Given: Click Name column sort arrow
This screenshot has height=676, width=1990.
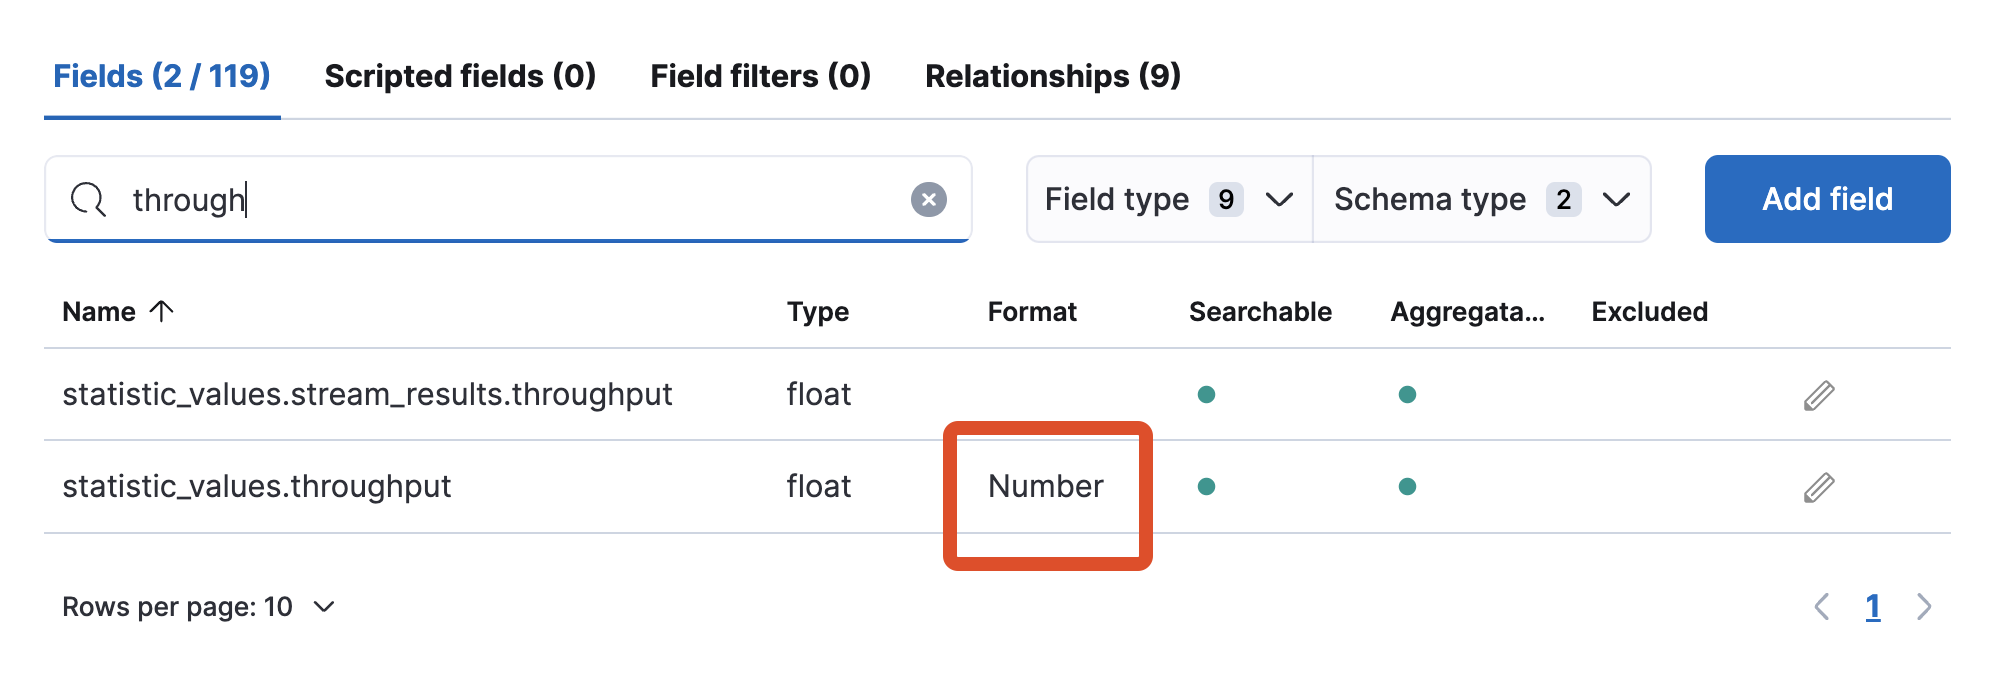Looking at the screenshot, I should click(162, 312).
